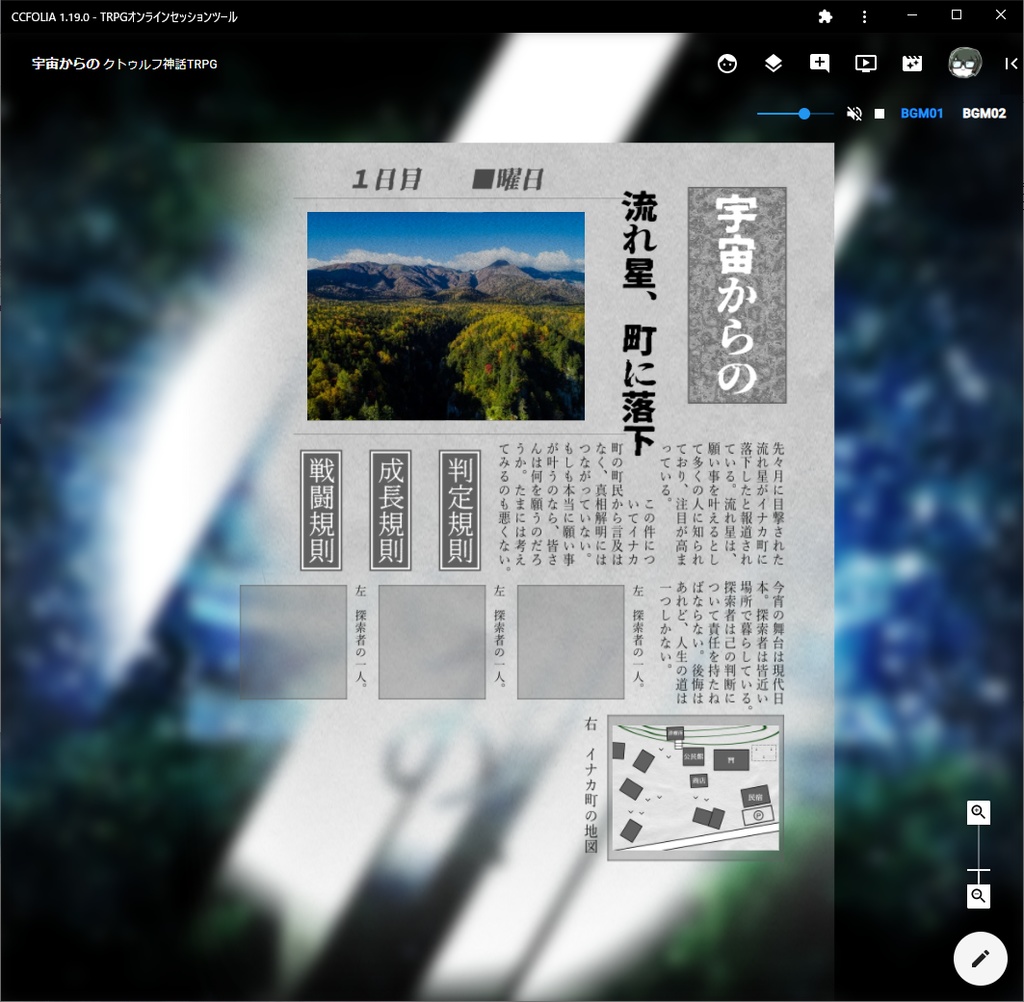This screenshot has height=1002, width=1024.
Task: Click your user avatar in the top toolbar
Action: pyautogui.click(x=962, y=62)
